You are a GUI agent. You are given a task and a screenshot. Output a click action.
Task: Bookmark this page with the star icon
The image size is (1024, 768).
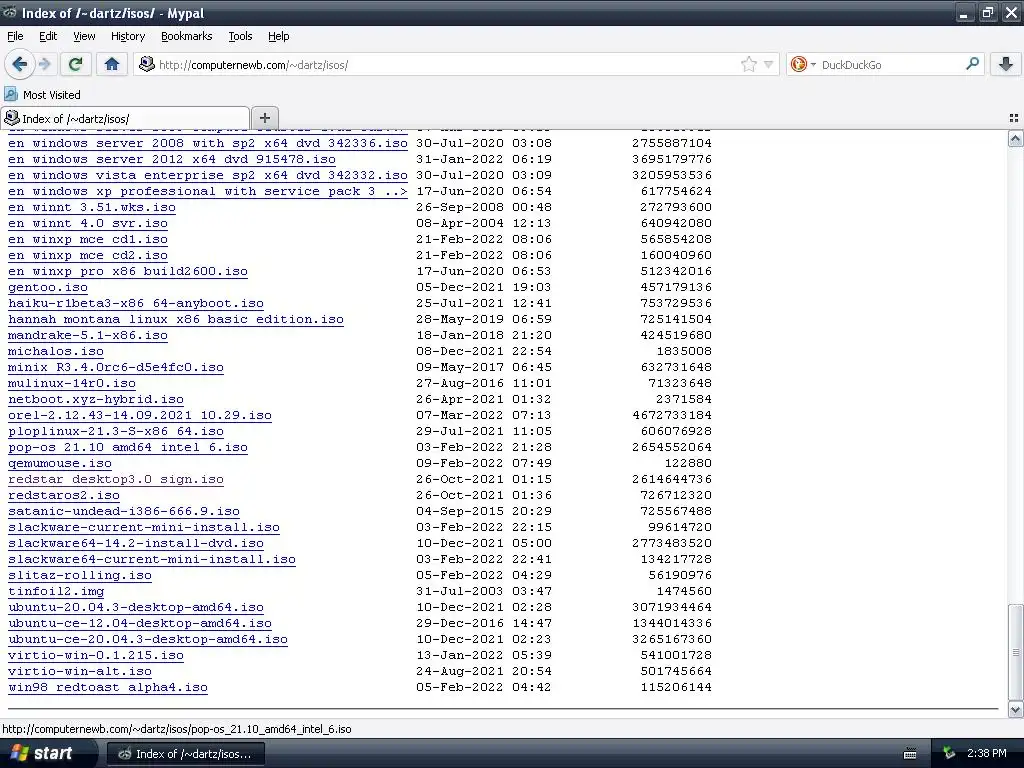748,64
